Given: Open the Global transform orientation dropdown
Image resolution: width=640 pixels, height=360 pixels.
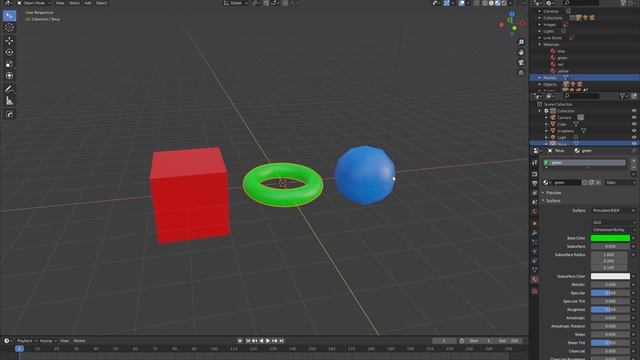Looking at the screenshot, I should coord(236,3).
